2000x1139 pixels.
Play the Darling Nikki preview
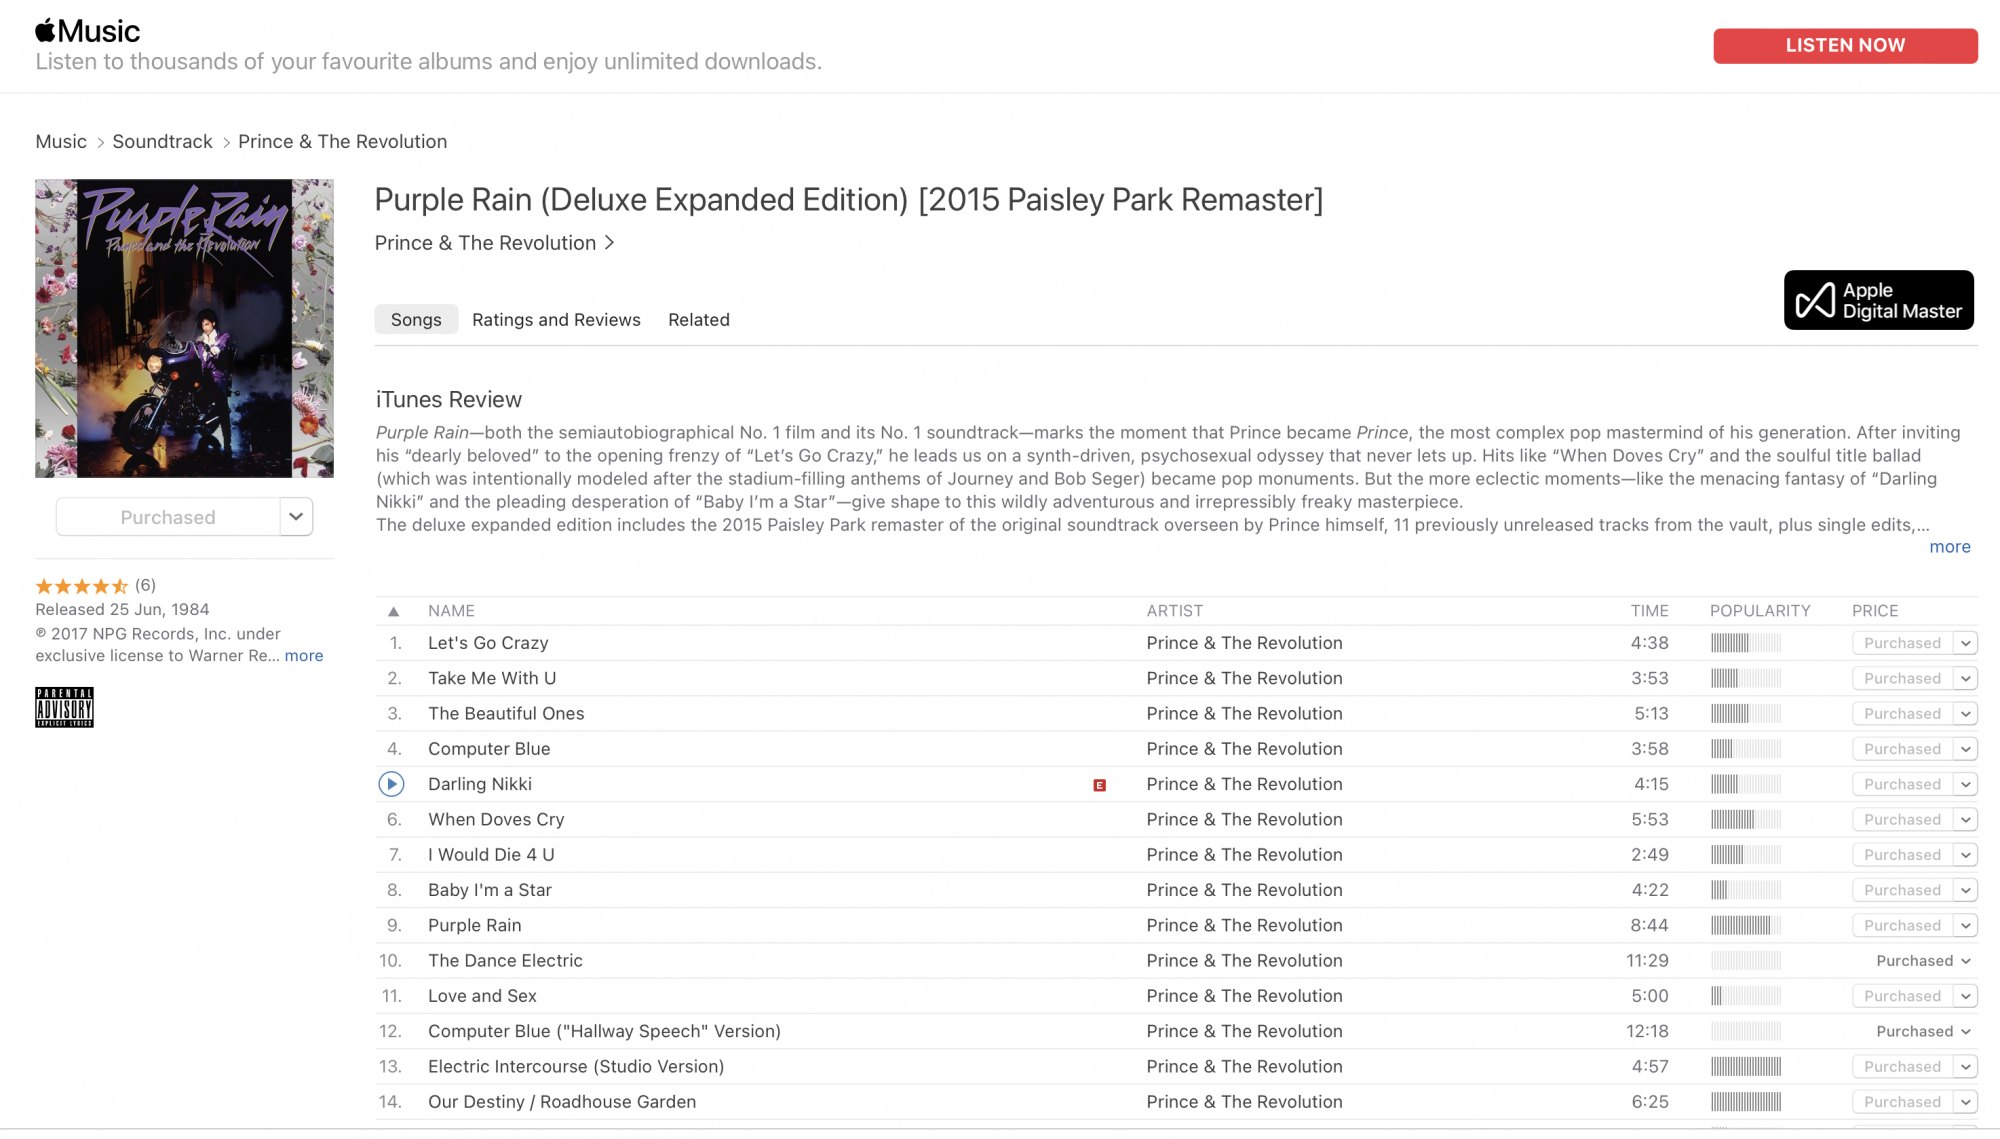click(391, 784)
